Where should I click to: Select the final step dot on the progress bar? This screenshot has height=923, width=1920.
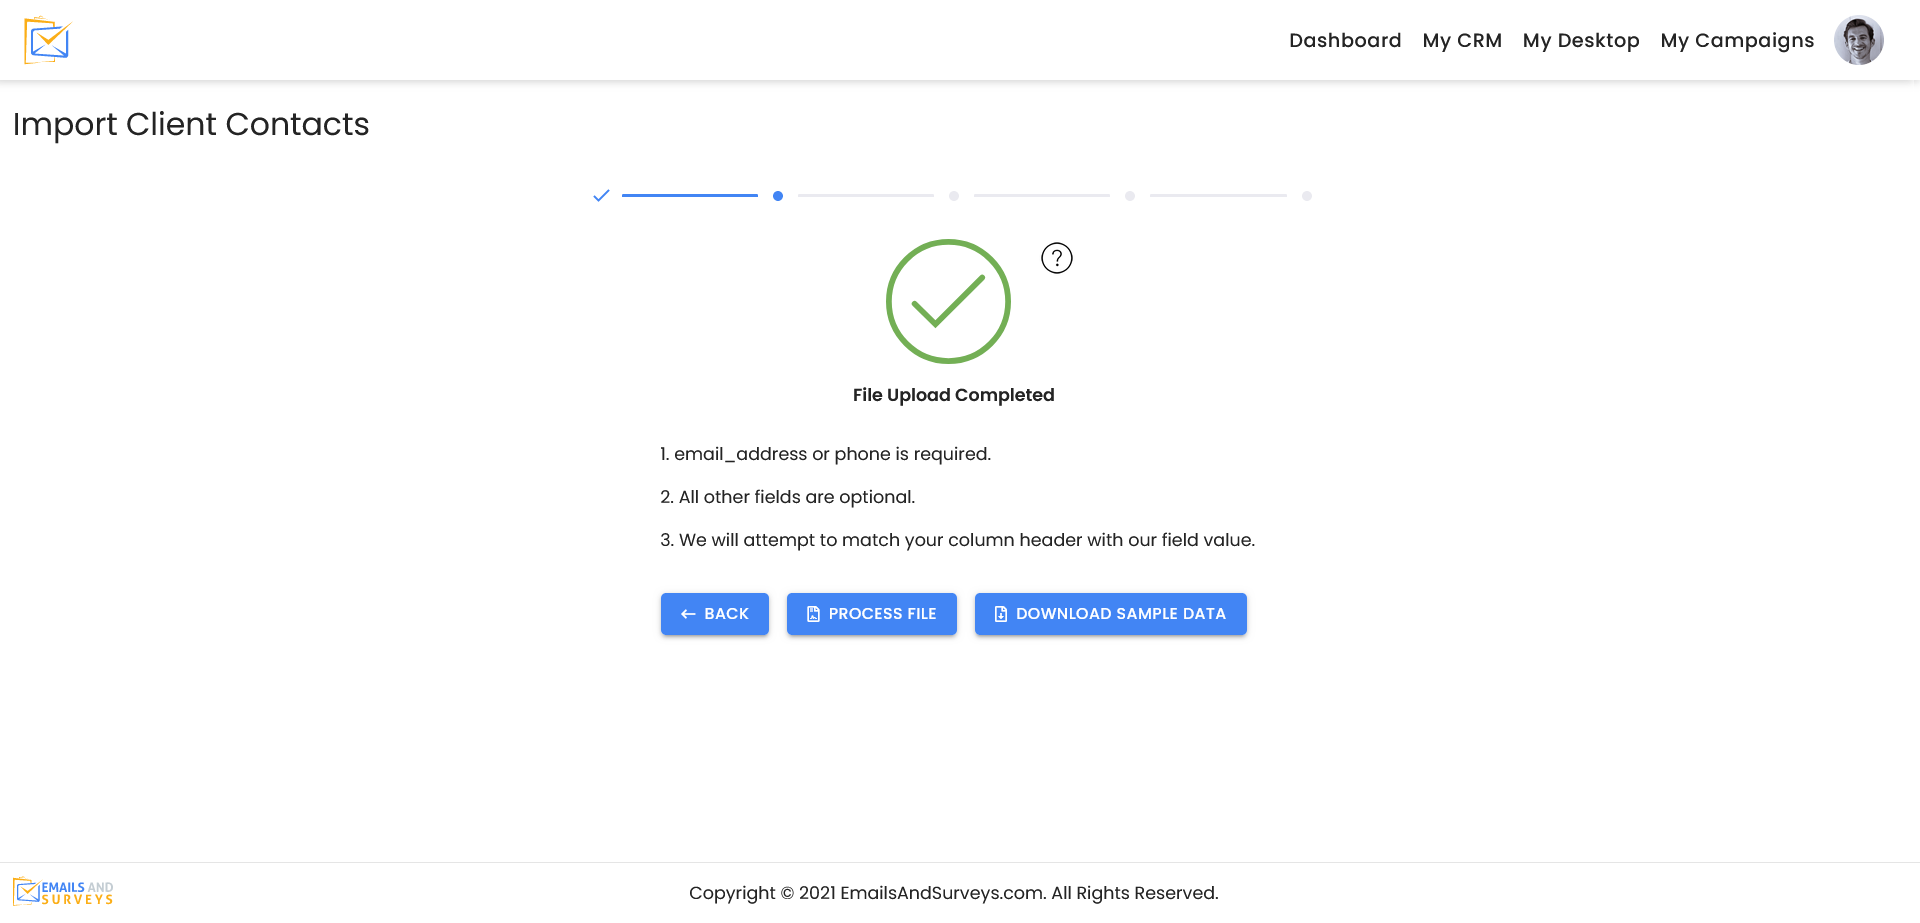(x=1306, y=196)
